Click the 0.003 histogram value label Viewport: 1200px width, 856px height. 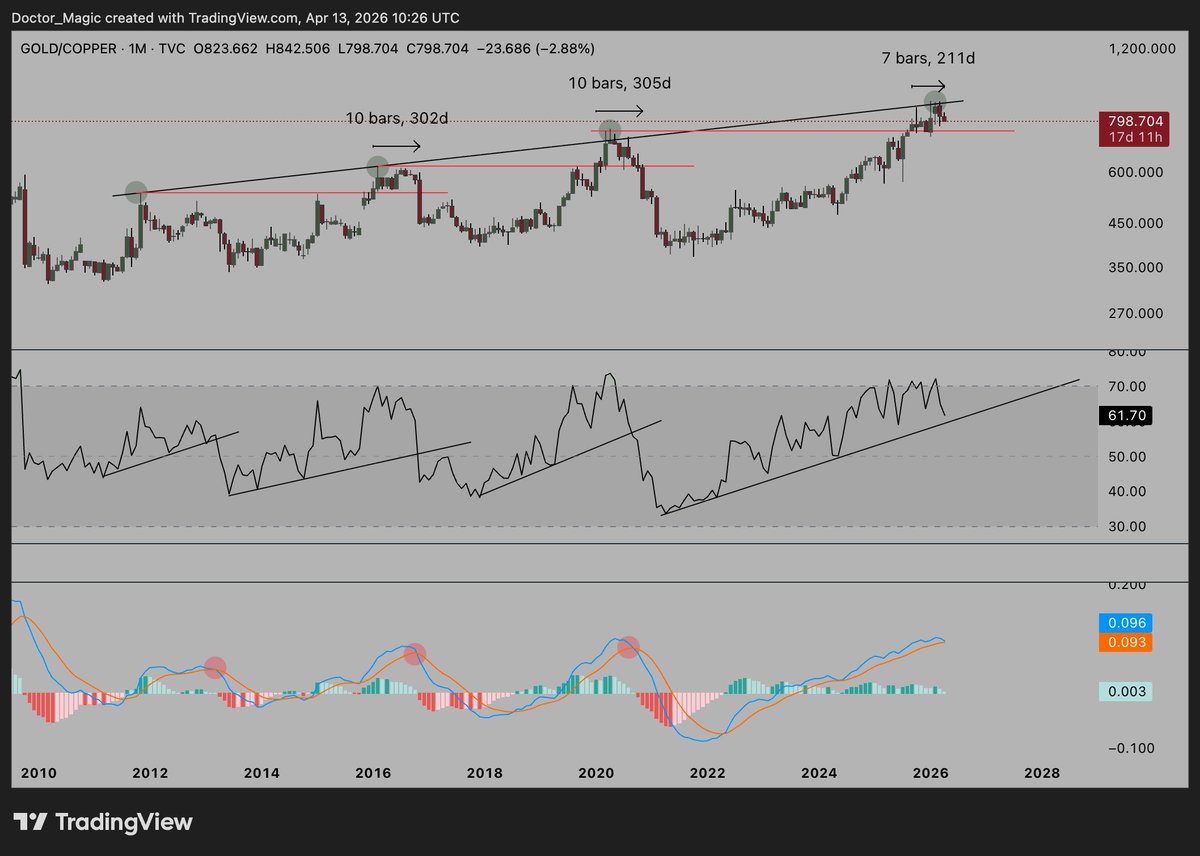coord(1125,691)
